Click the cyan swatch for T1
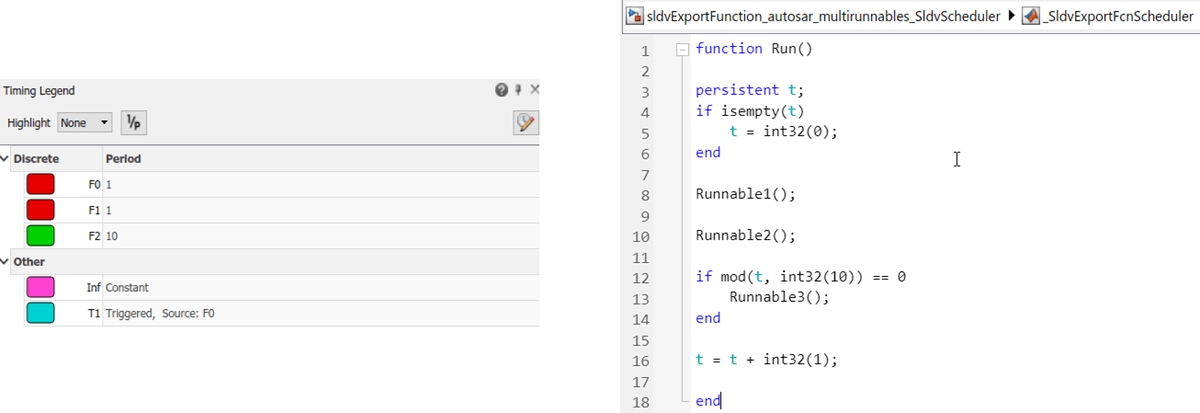The height and width of the screenshot is (413, 1200). point(40,313)
